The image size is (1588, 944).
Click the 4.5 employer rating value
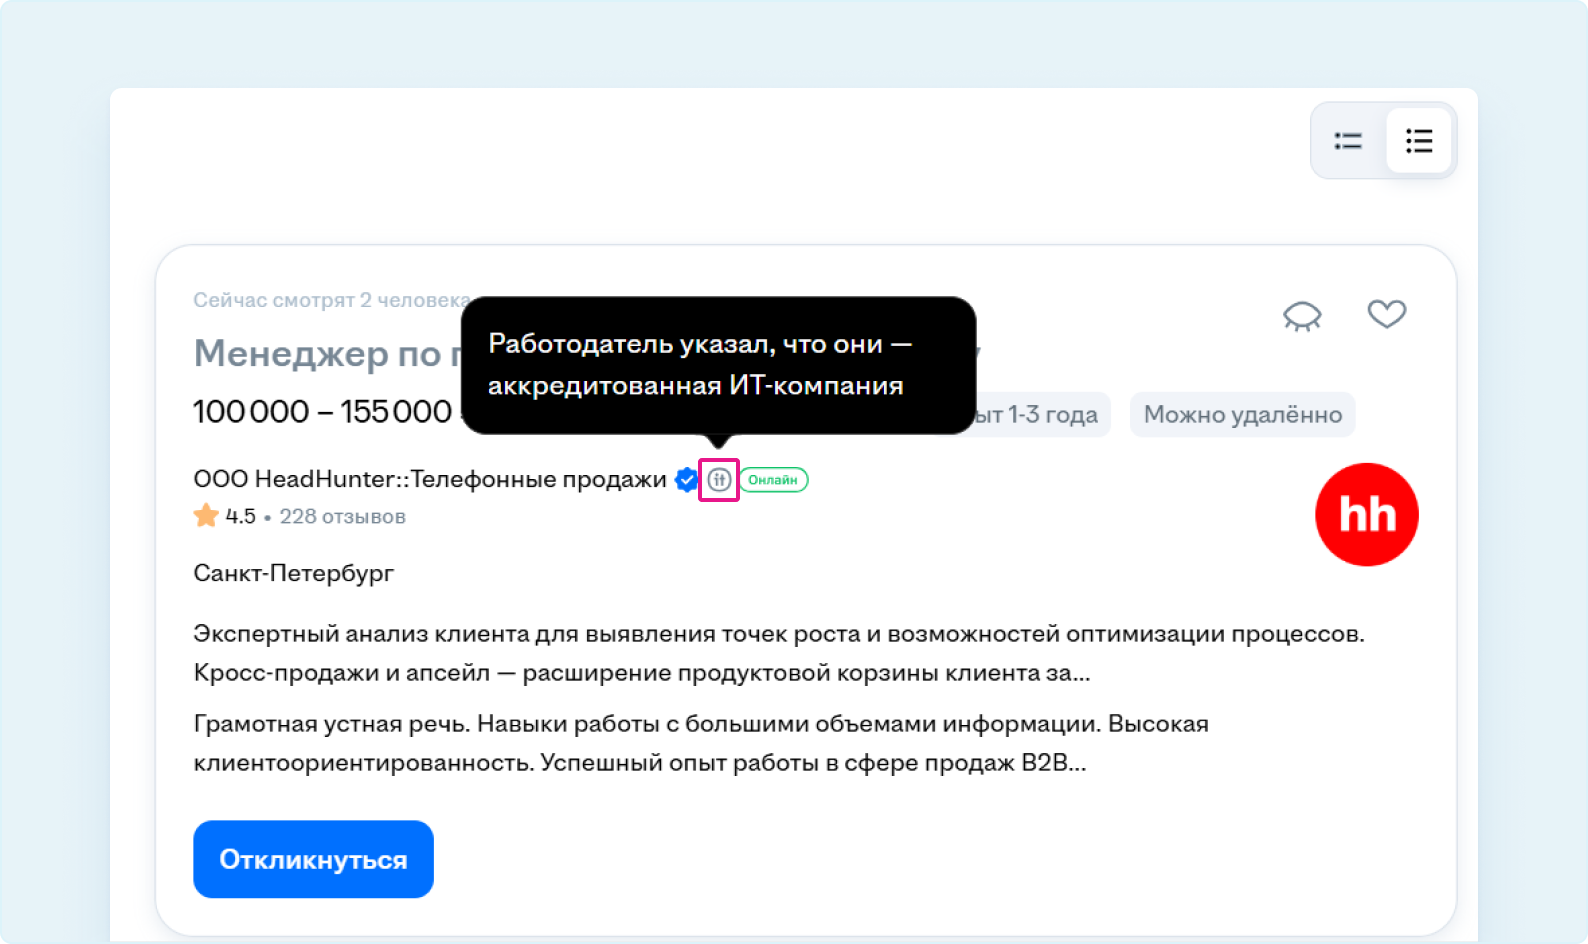(x=240, y=517)
